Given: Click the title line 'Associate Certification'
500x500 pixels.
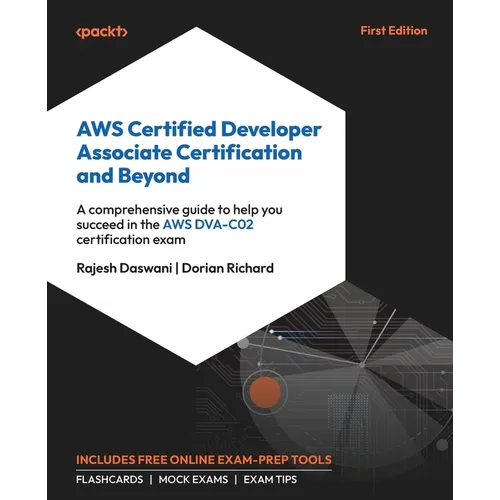Looking at the screenshot, I should click(x=189, y=152).
